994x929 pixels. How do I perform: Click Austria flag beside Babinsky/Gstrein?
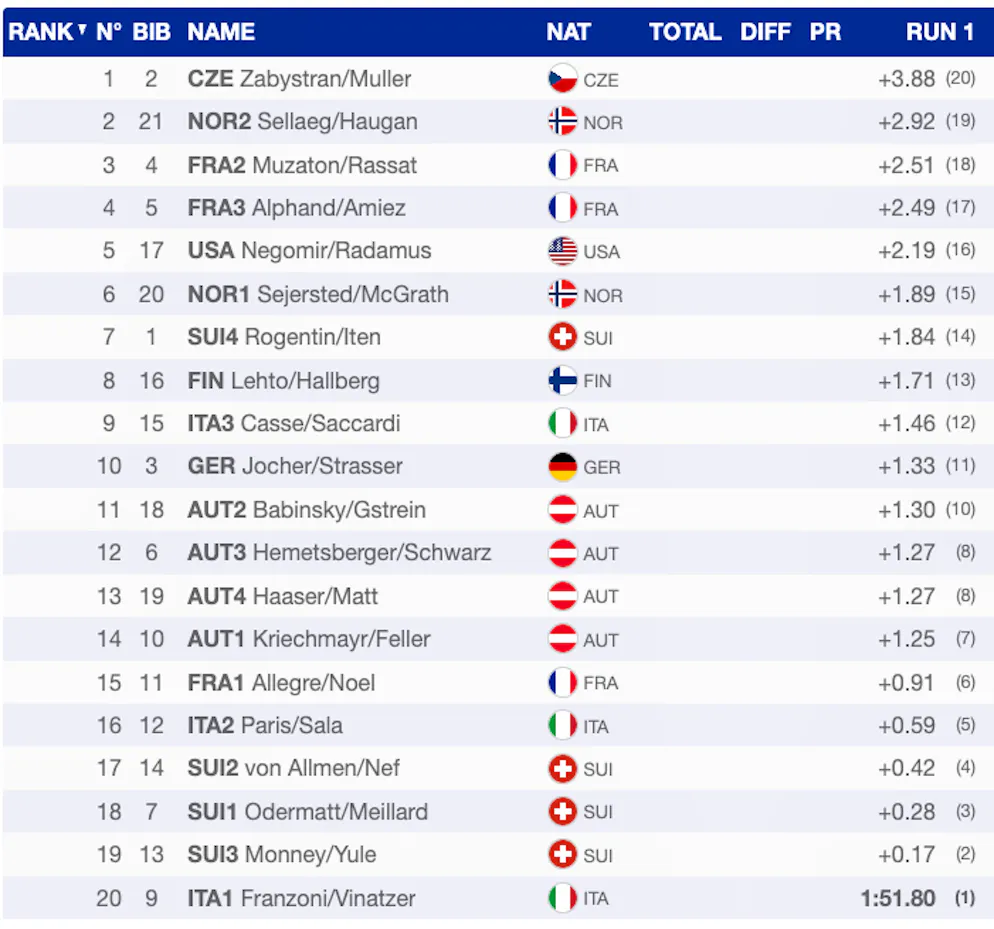tap(563, 510)
